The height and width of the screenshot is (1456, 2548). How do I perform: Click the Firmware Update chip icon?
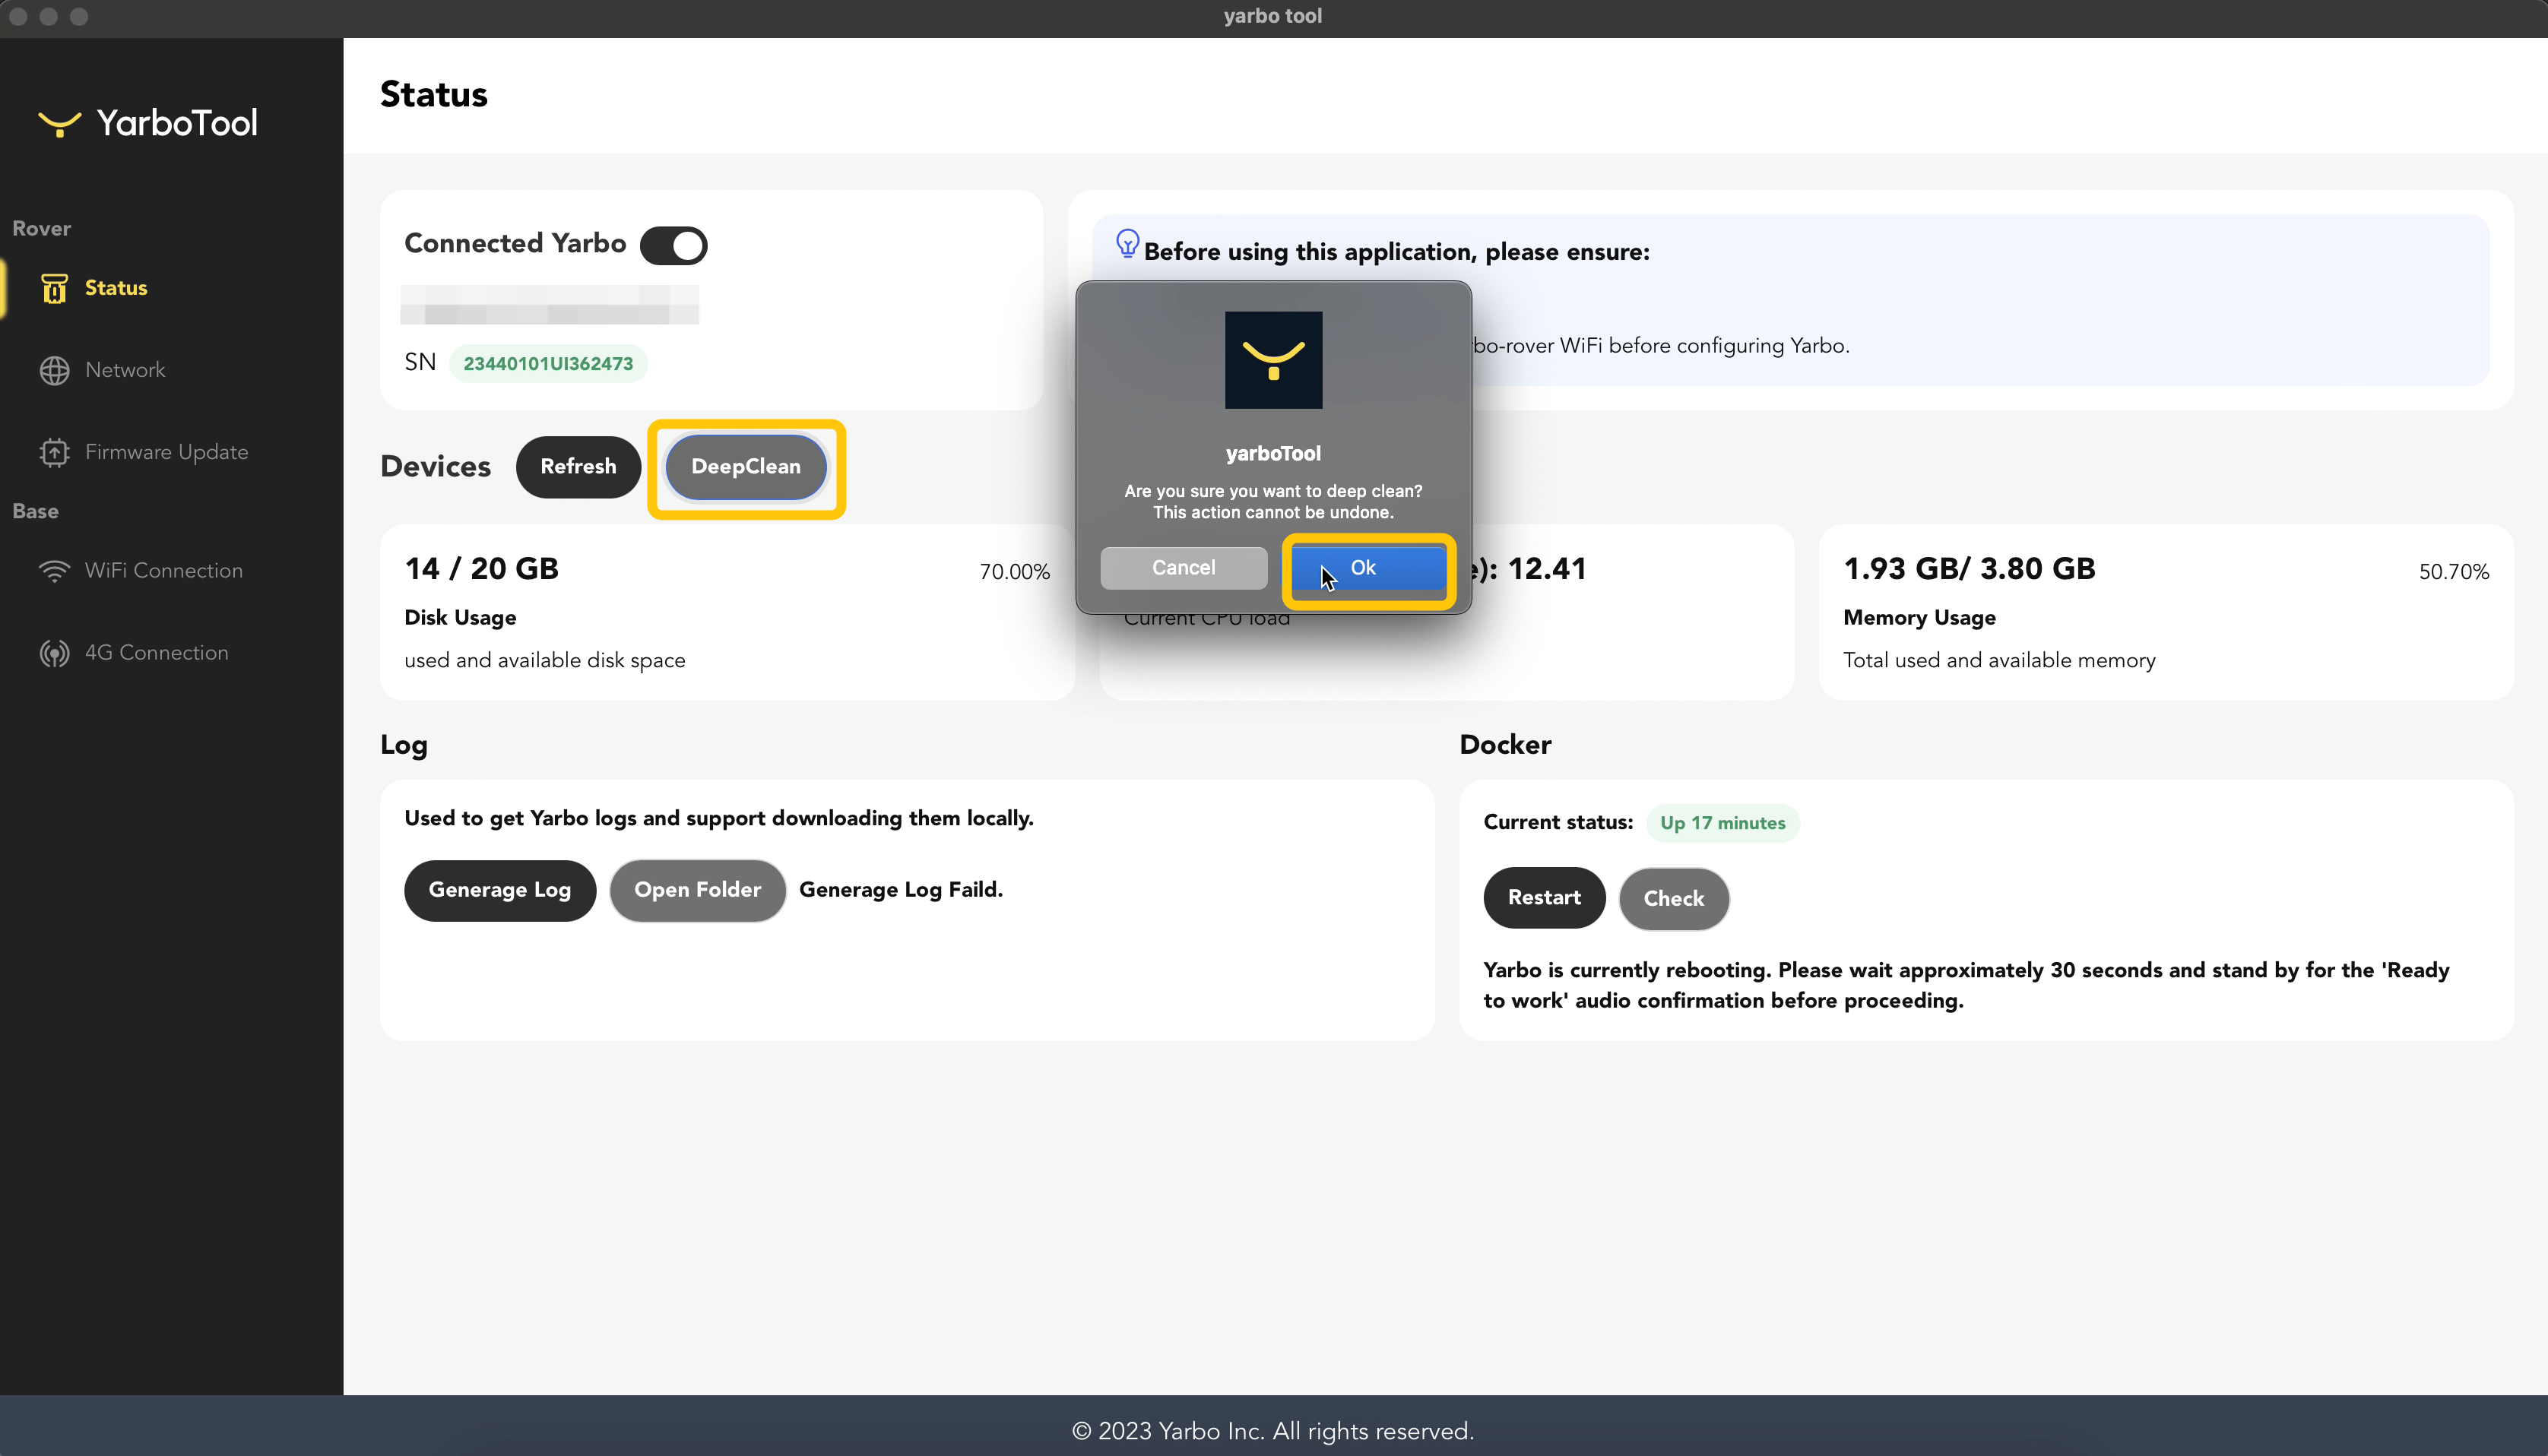click(x=54, y=452)
